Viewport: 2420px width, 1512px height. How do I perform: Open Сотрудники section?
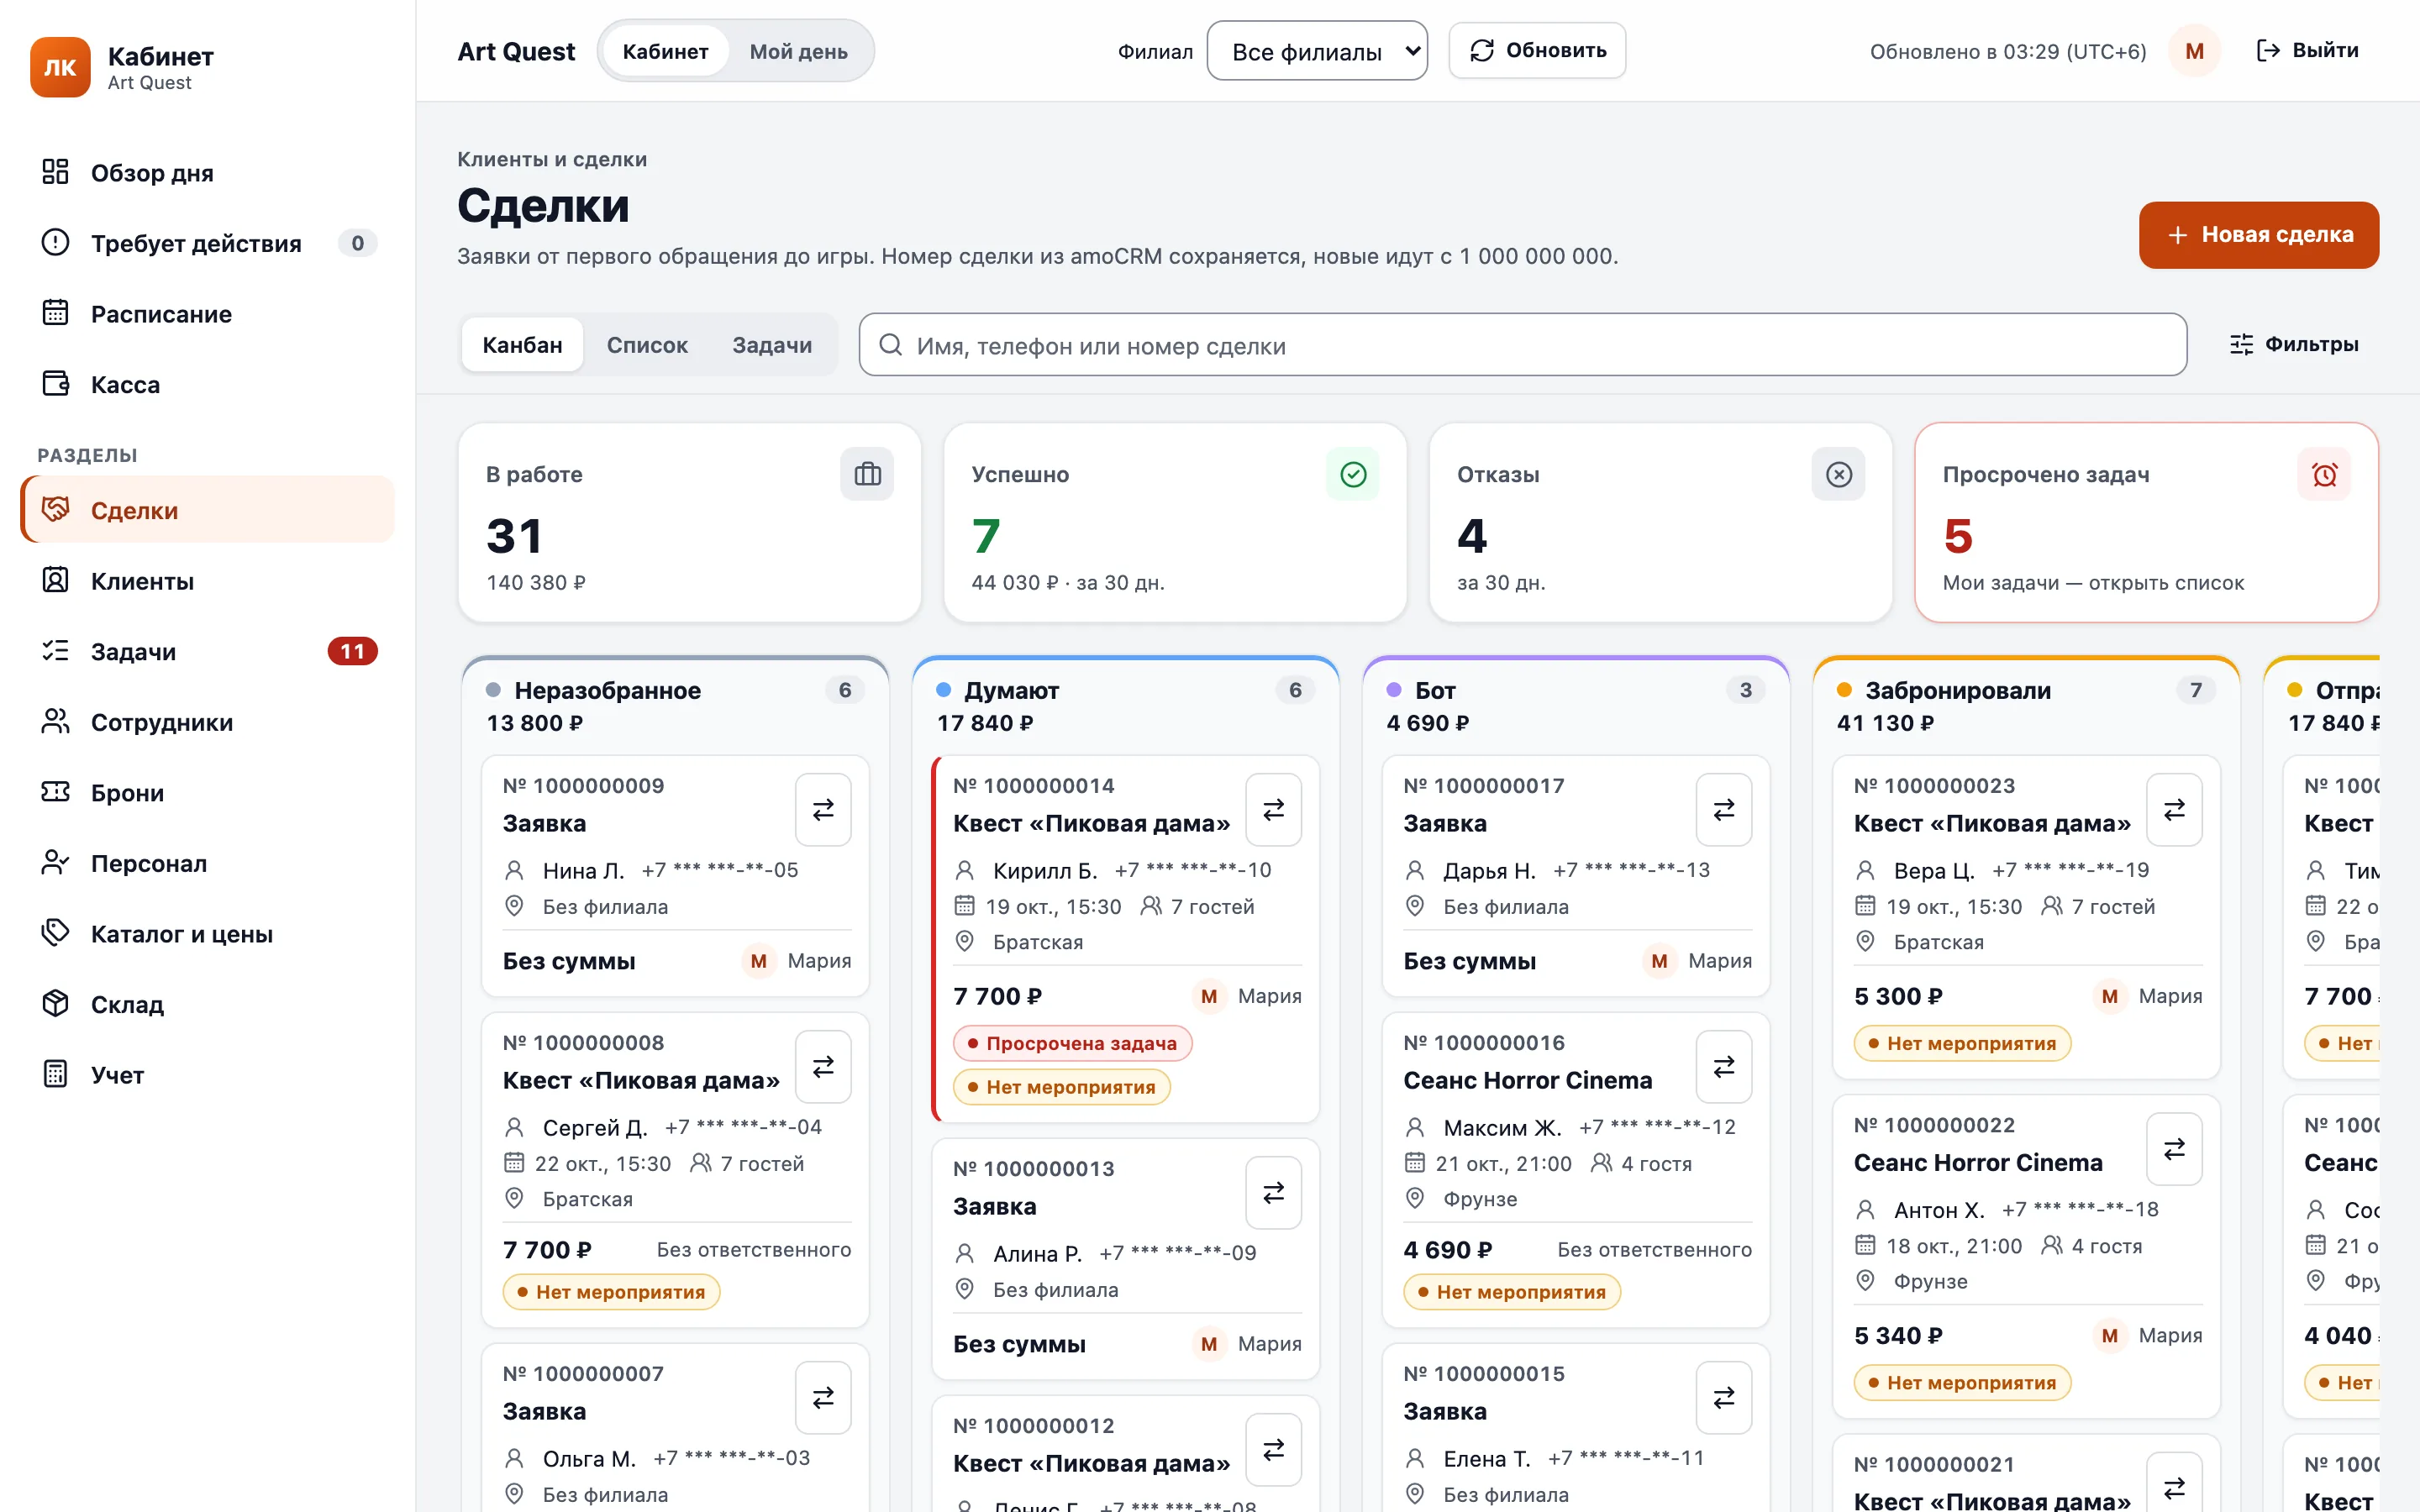pos(207,722)
